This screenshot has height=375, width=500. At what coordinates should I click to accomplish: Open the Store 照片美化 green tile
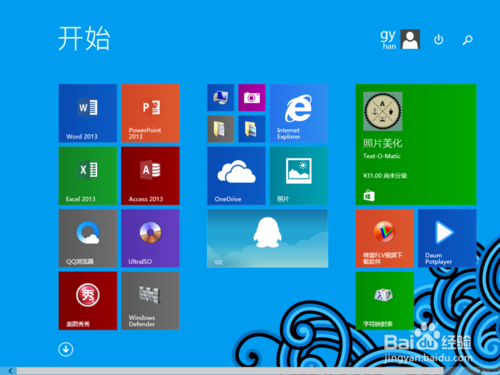(416, 144)
